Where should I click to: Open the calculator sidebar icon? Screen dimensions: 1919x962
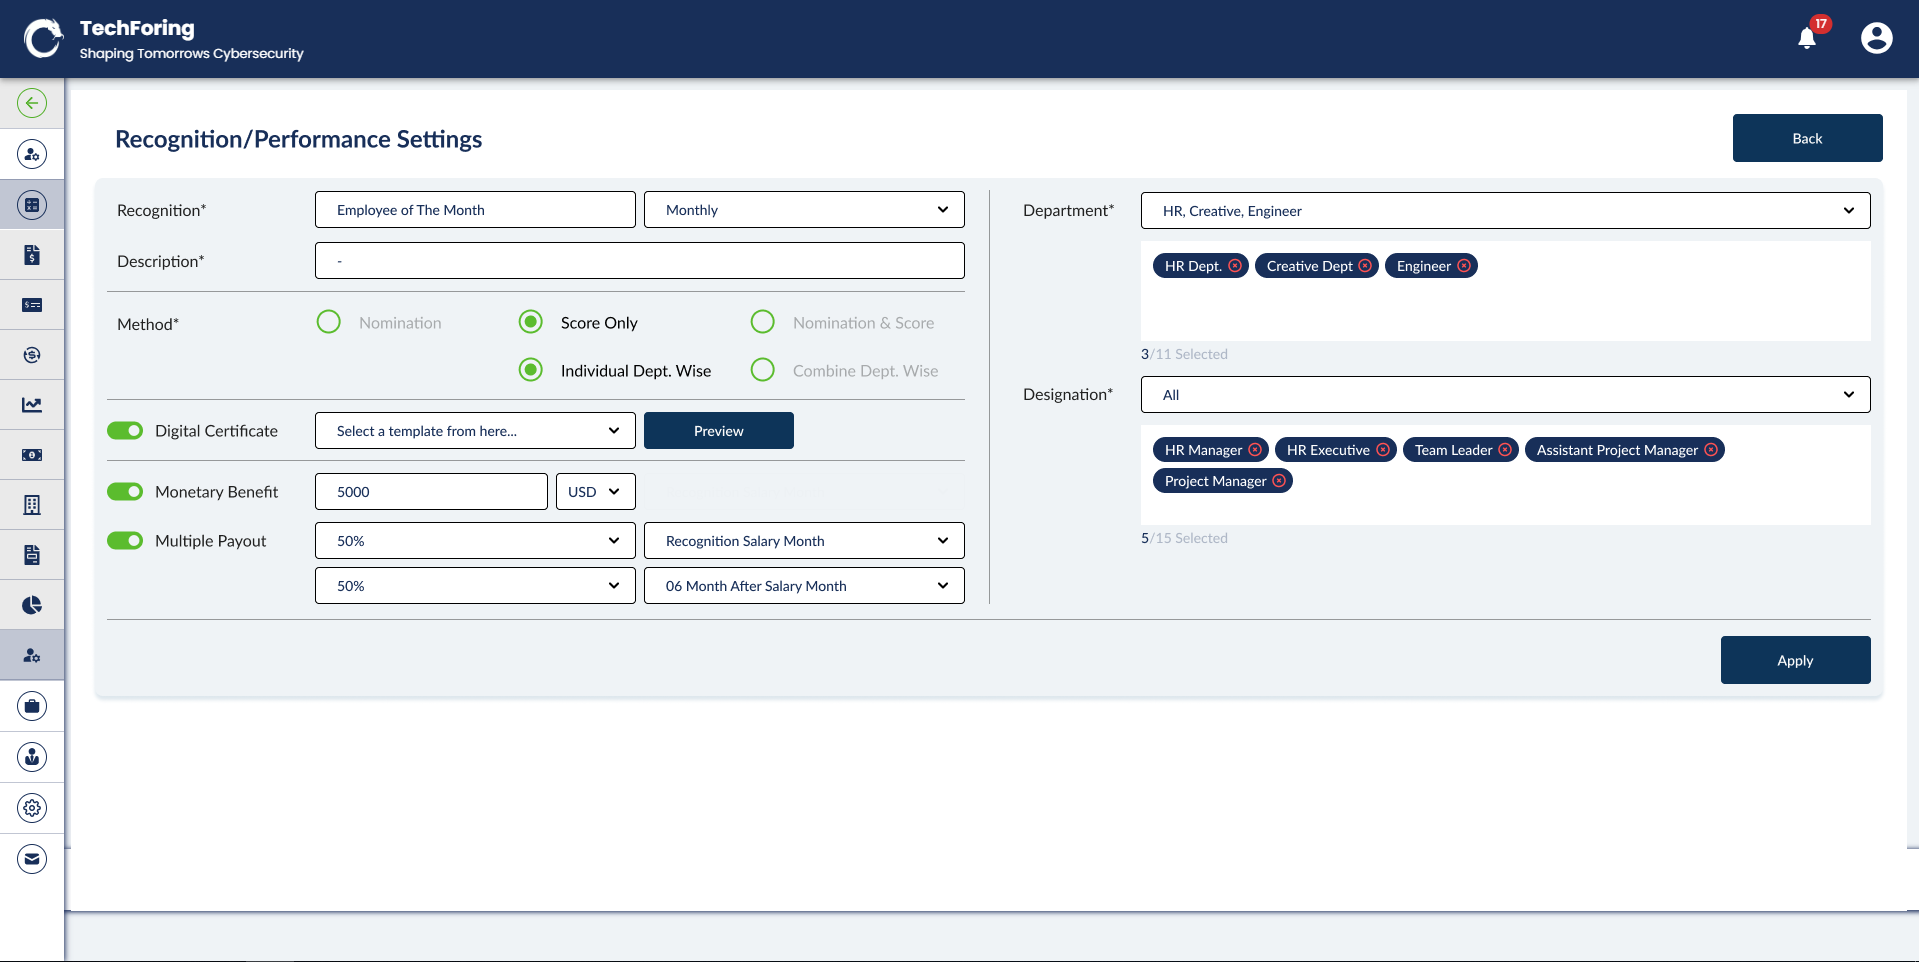coord(32,205)
